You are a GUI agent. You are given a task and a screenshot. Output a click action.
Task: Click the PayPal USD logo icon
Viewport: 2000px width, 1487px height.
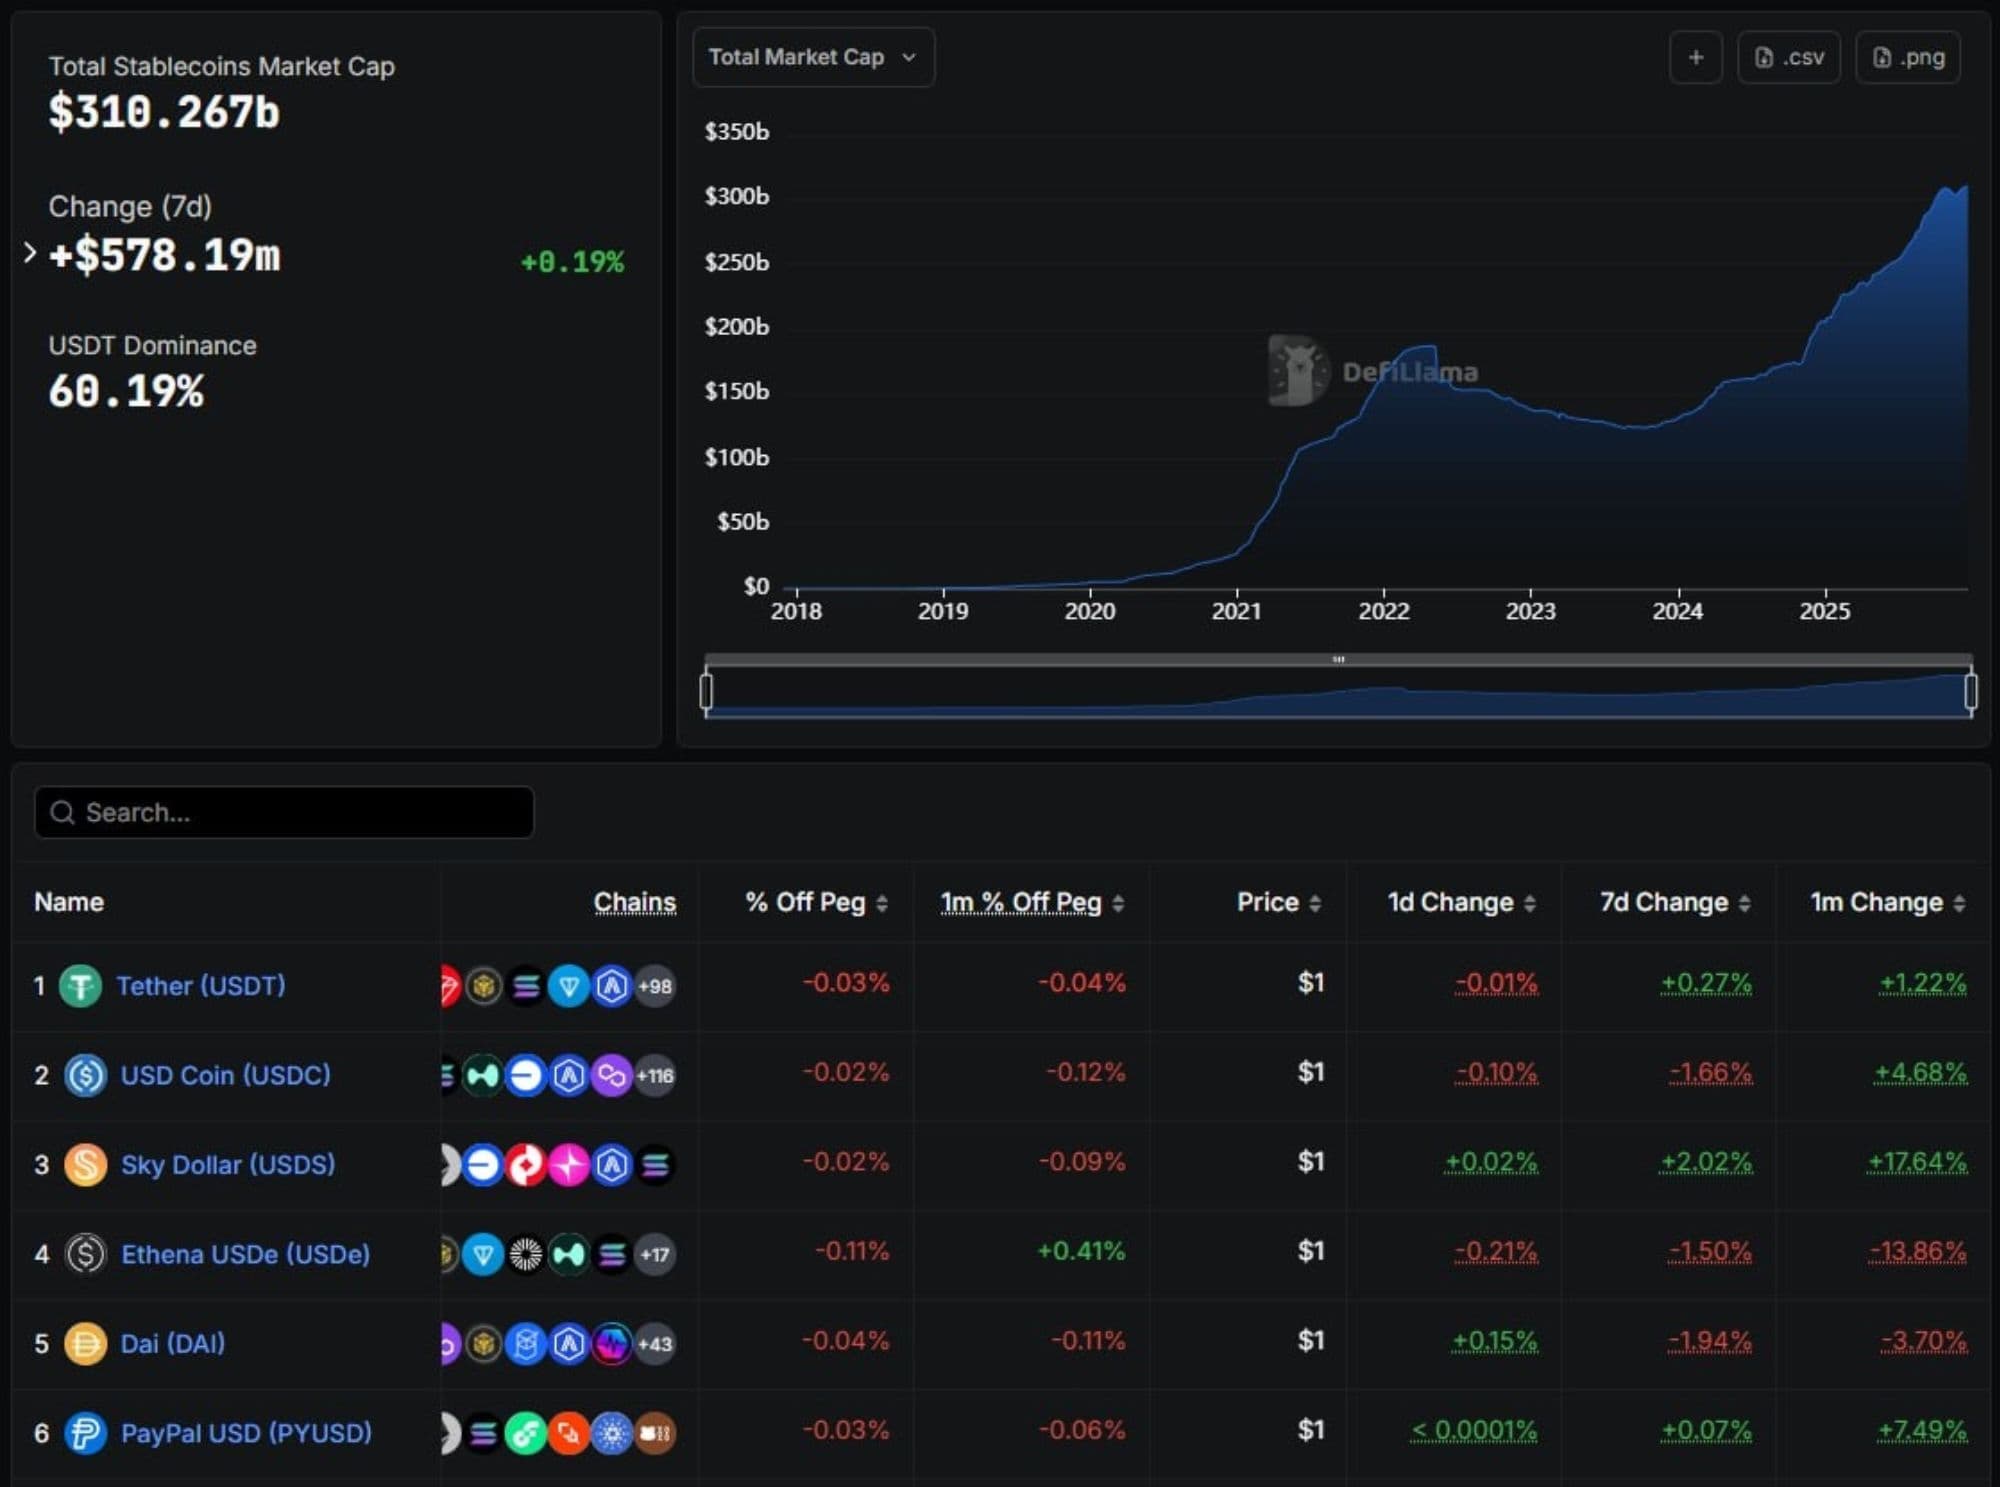pyautogui.click(x=85, y=1433)
